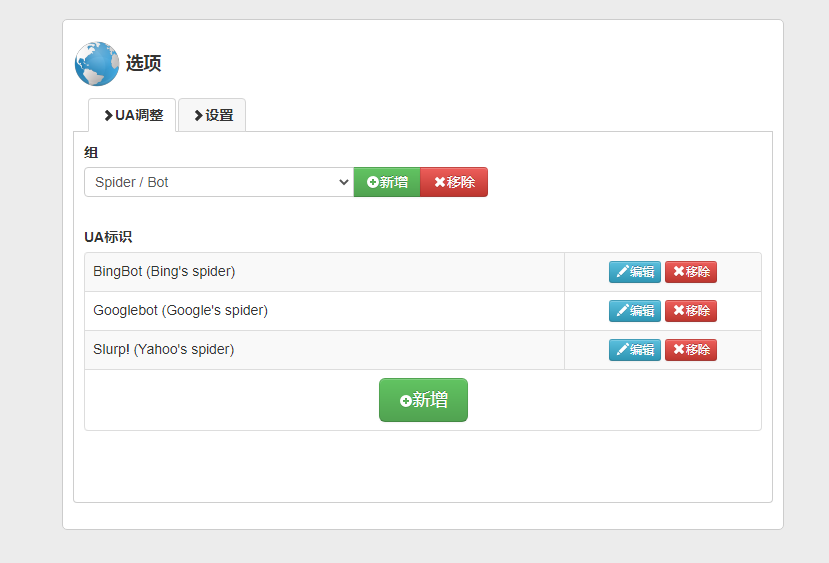The image size is (829, 563).
Task: Click the globe logo icon
Action: coord(97,63)
